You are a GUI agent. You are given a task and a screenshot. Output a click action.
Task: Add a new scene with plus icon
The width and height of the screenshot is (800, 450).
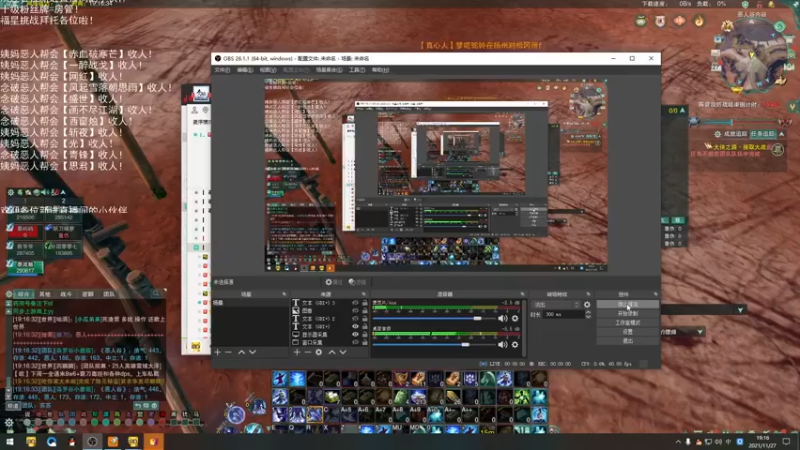[x=218, y=352]
